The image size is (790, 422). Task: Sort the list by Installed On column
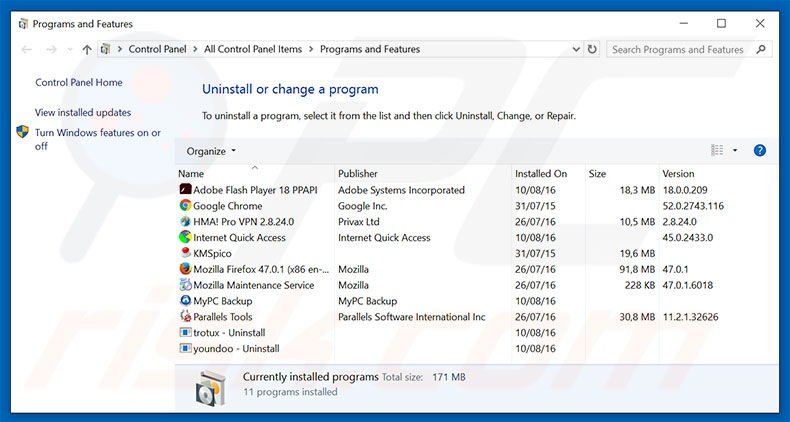pyautogui.click(x=541, y=174)
